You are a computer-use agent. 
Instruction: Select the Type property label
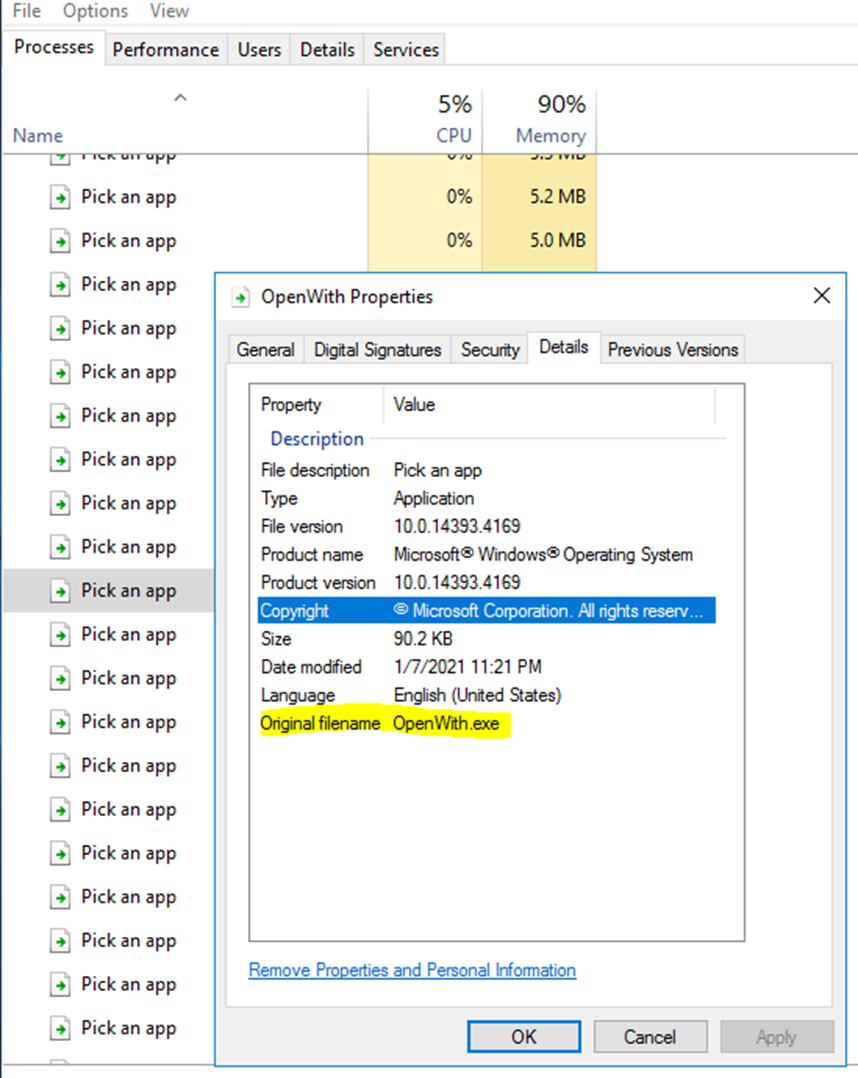278,498
